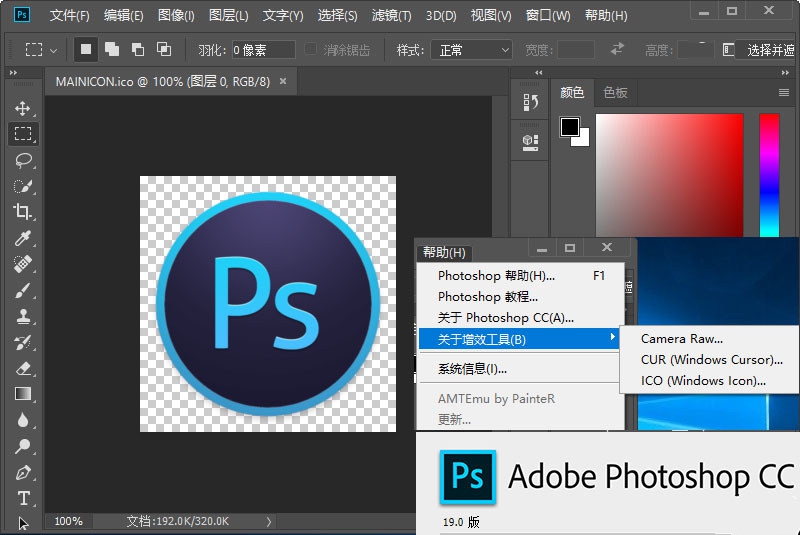This screenshot has width=800, height=535.
Task: Choose the Eyedropper tool
Action: click(x=22, y=238)
